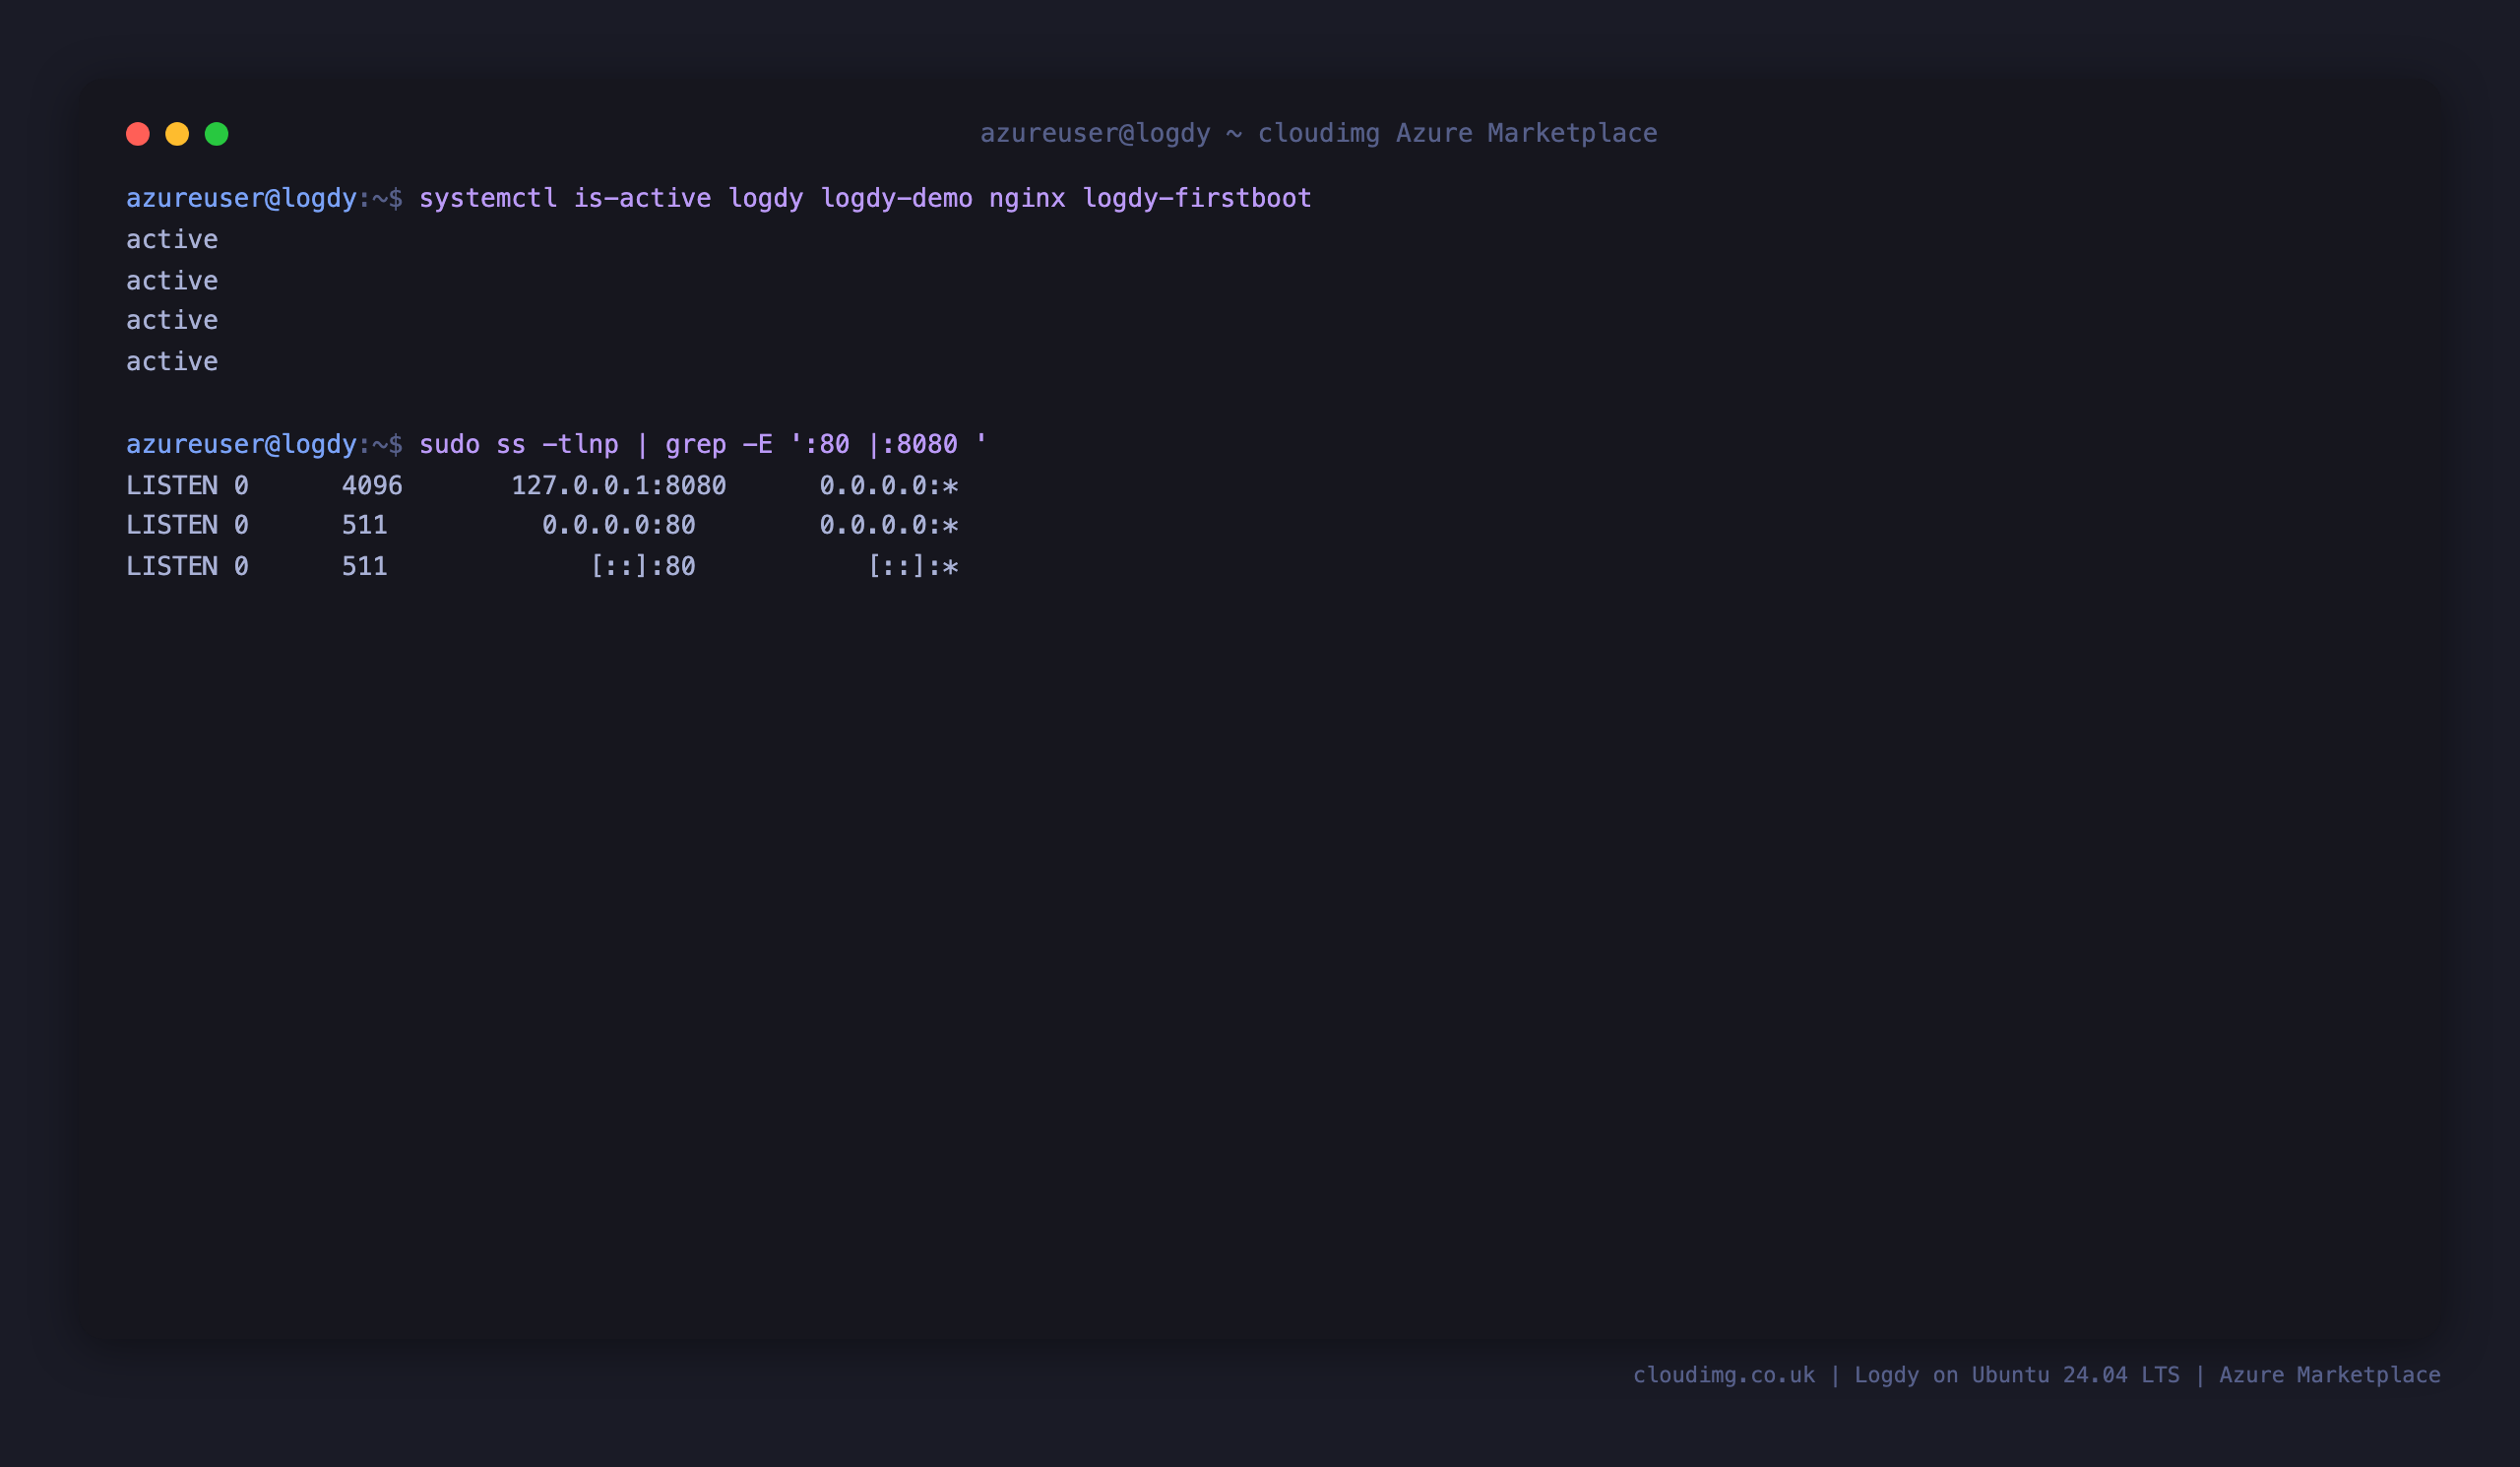
Task: Click the '[::]:*' peer address
Action: point(913,566)
